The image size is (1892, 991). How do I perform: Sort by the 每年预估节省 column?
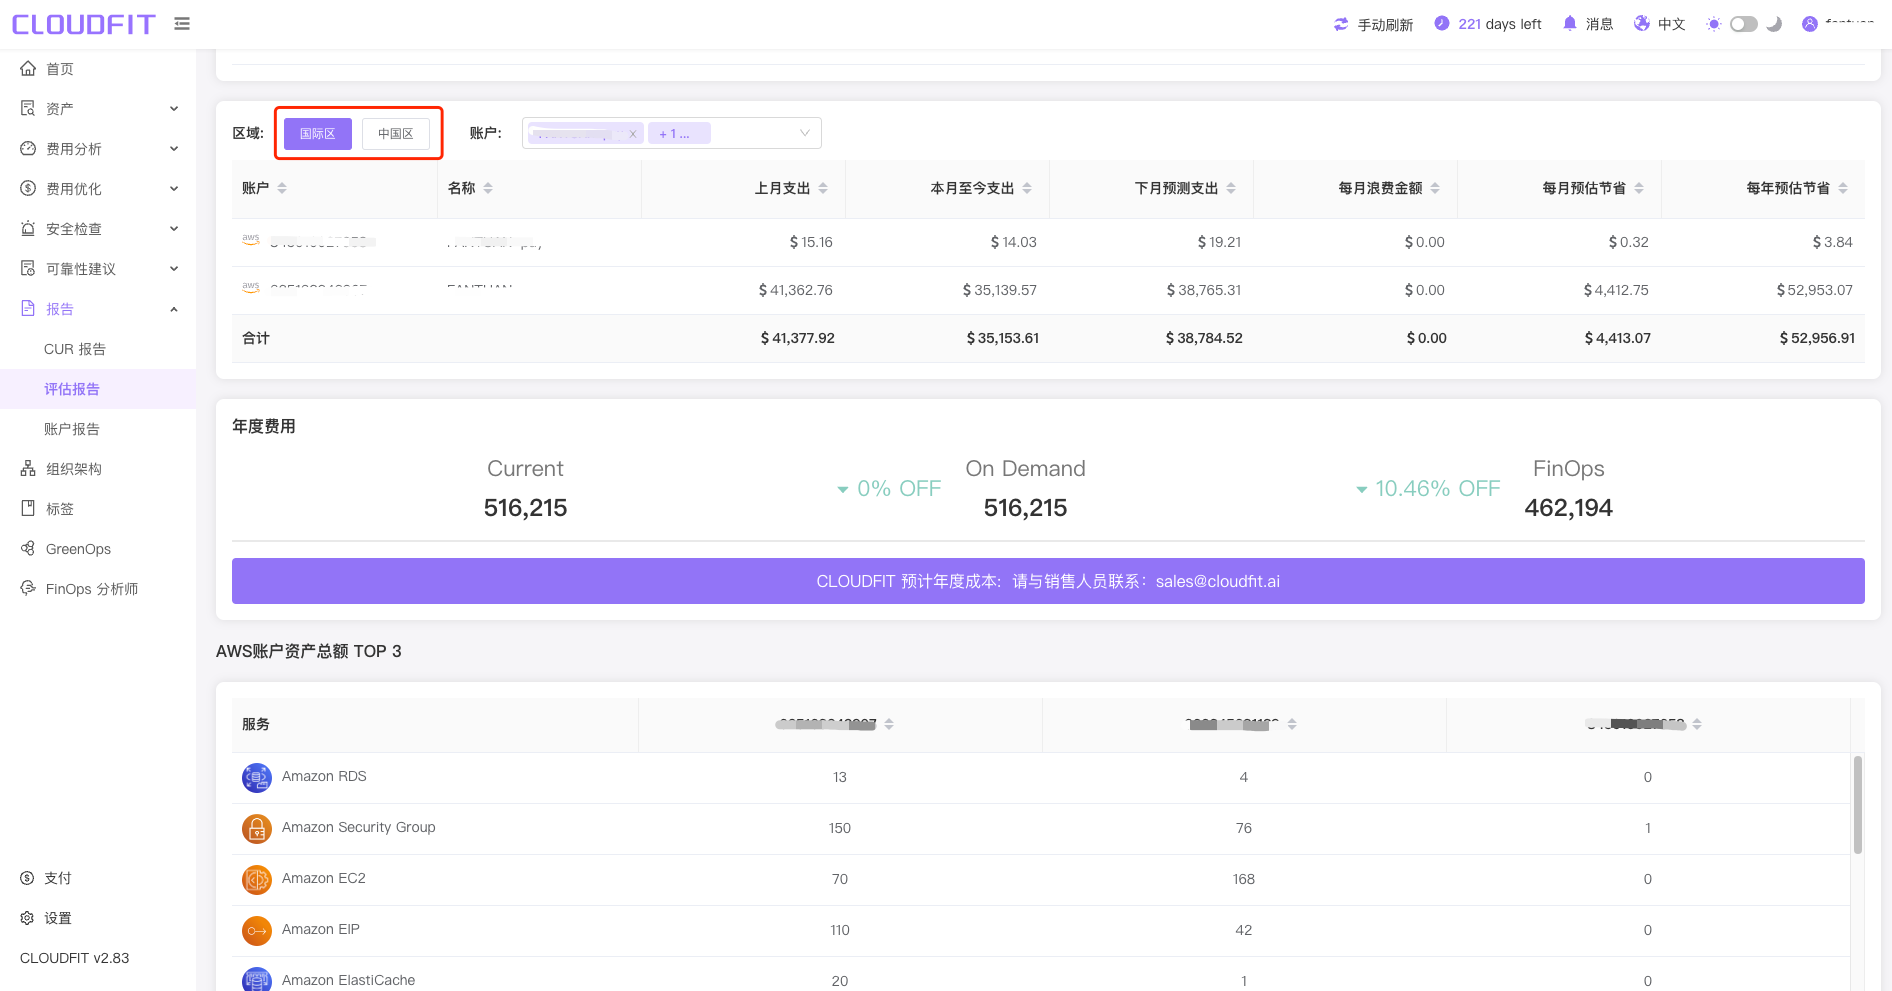pos(1843,188)
